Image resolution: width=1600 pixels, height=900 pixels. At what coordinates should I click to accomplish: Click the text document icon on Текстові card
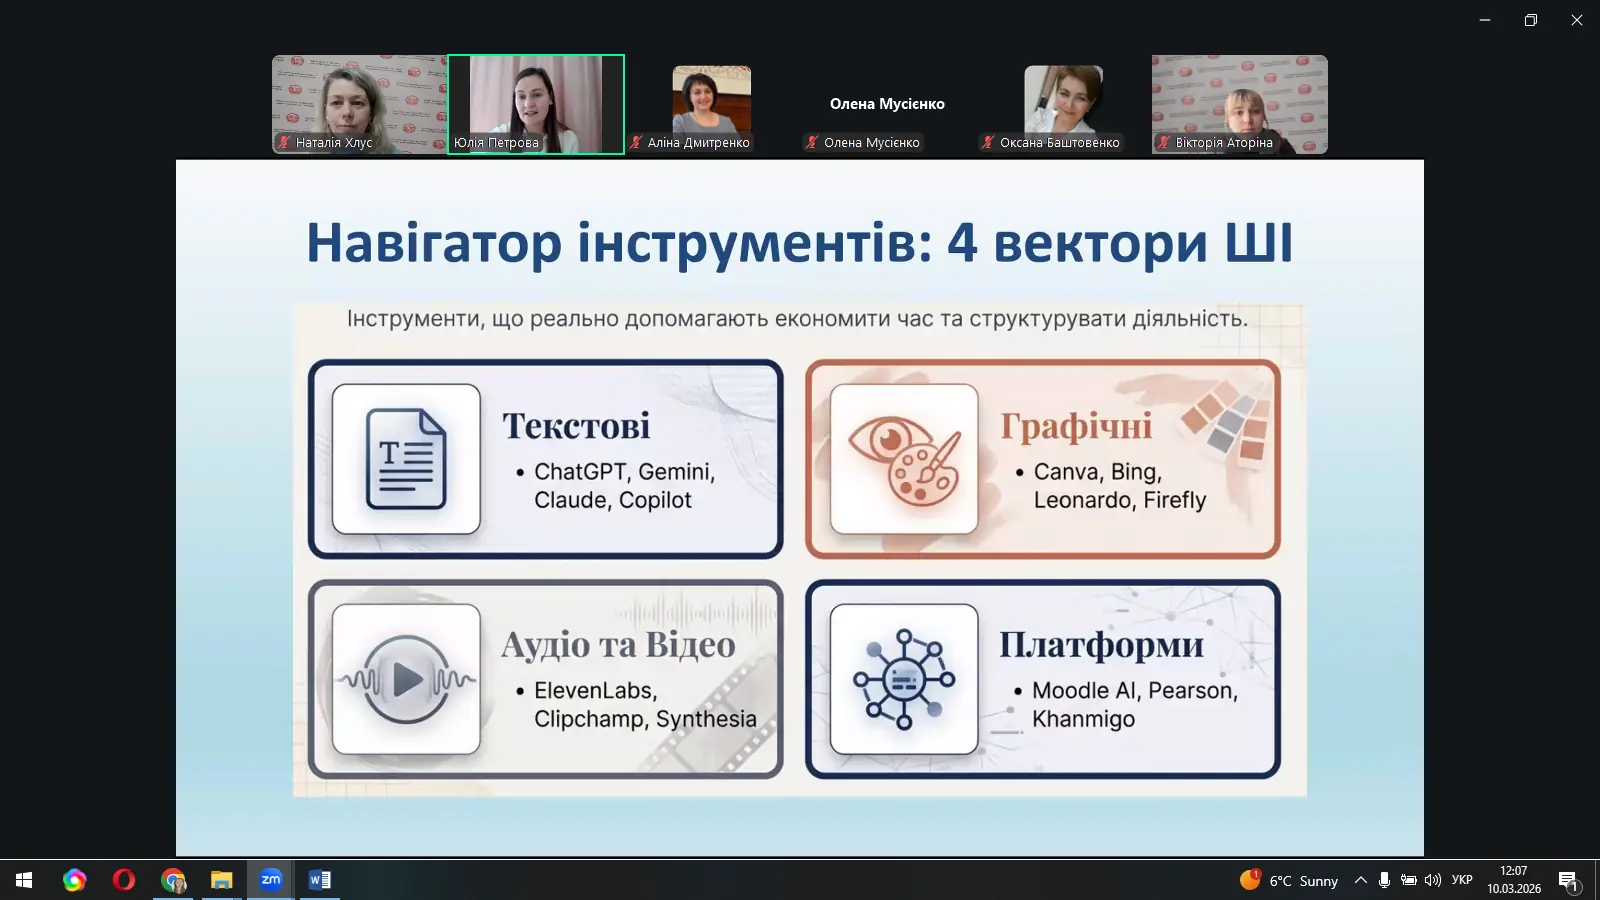pyautogui.click(x=406, y=459)
